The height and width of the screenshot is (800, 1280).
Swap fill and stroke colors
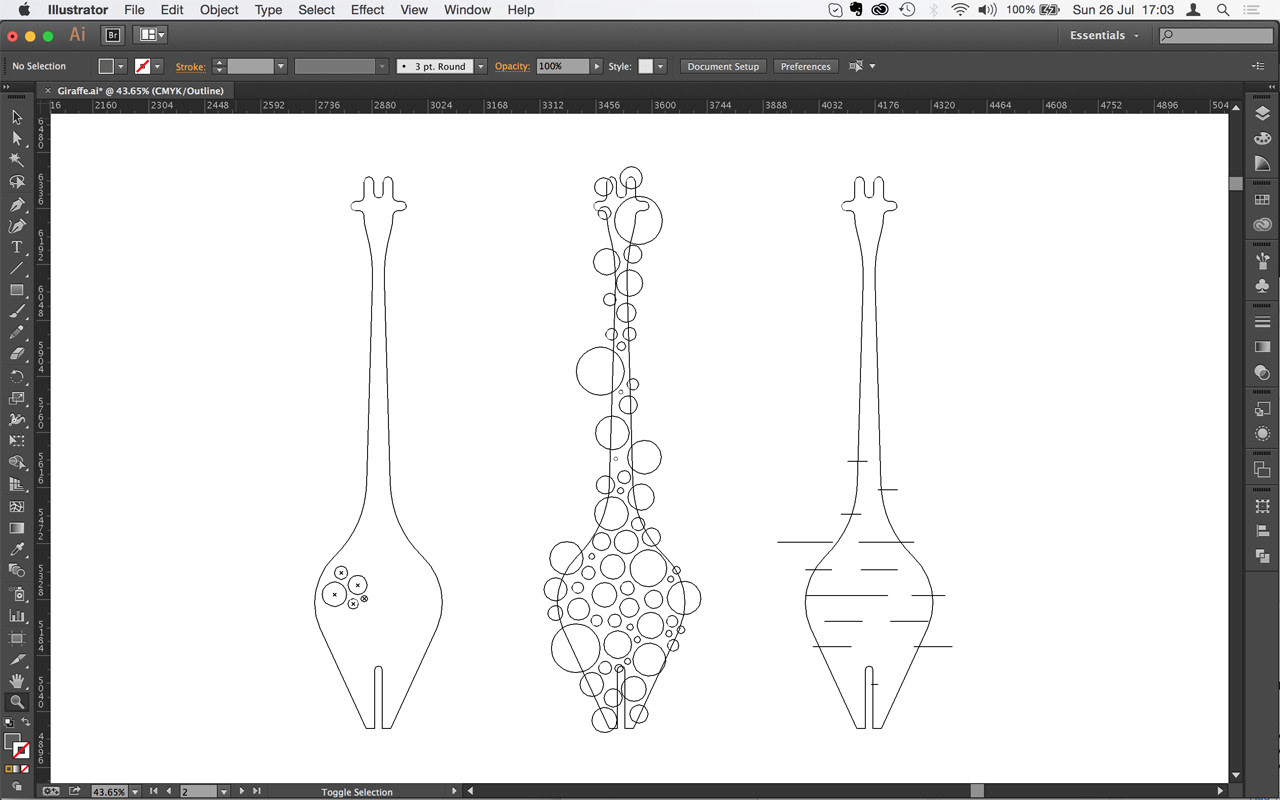26,721
